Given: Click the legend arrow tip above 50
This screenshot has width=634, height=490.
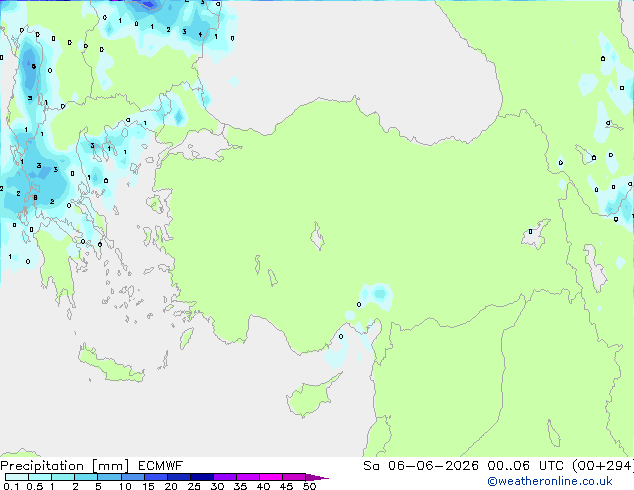Looking at the screenshot, I should coord(317,477).
